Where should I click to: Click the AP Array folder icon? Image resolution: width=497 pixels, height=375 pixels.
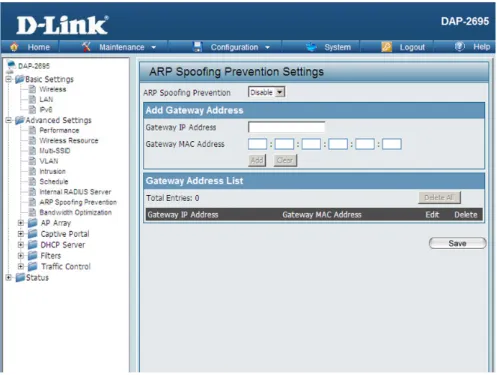point(33,223)
